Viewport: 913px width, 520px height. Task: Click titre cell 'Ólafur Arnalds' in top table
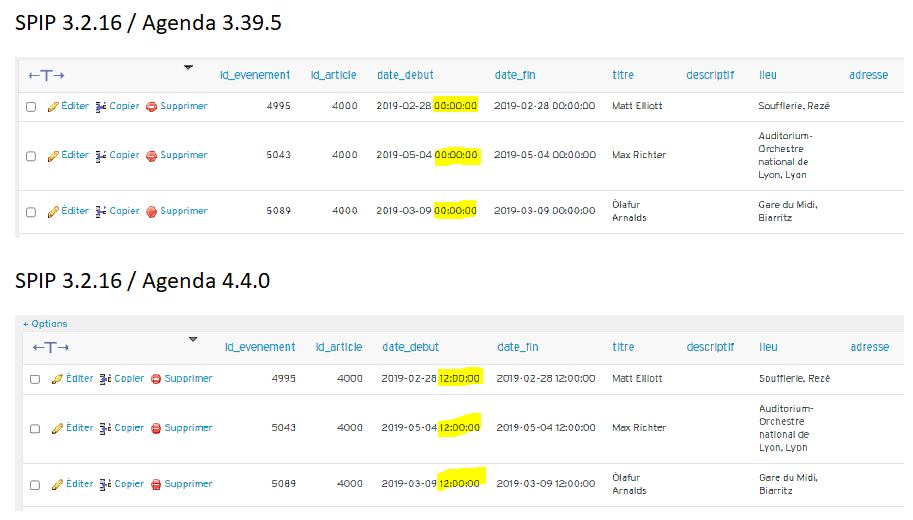[x=629, y=211]
